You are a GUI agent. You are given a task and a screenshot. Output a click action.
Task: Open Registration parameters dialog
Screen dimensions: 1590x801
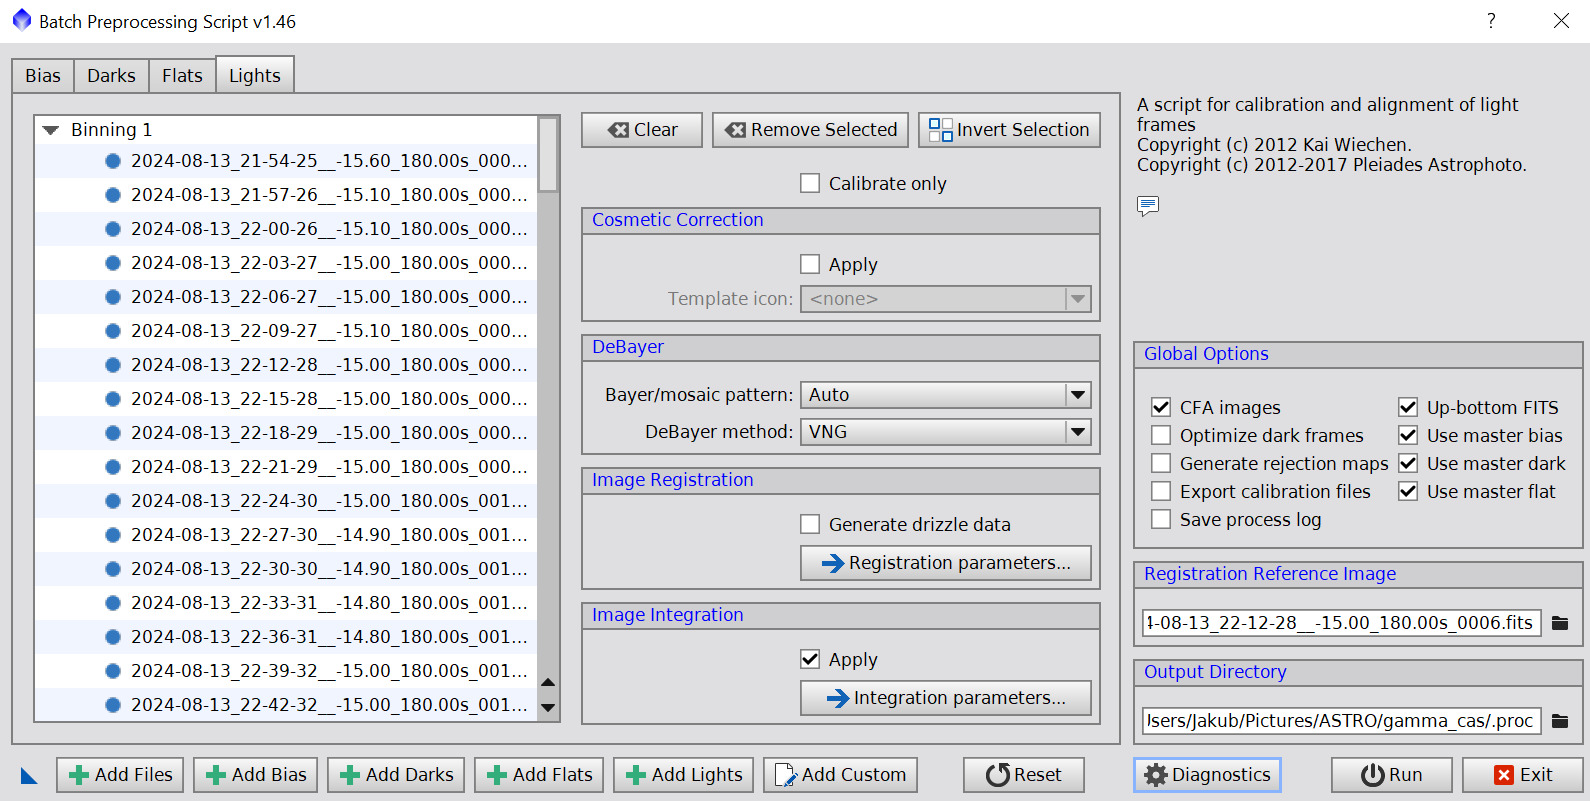point(945,563)
